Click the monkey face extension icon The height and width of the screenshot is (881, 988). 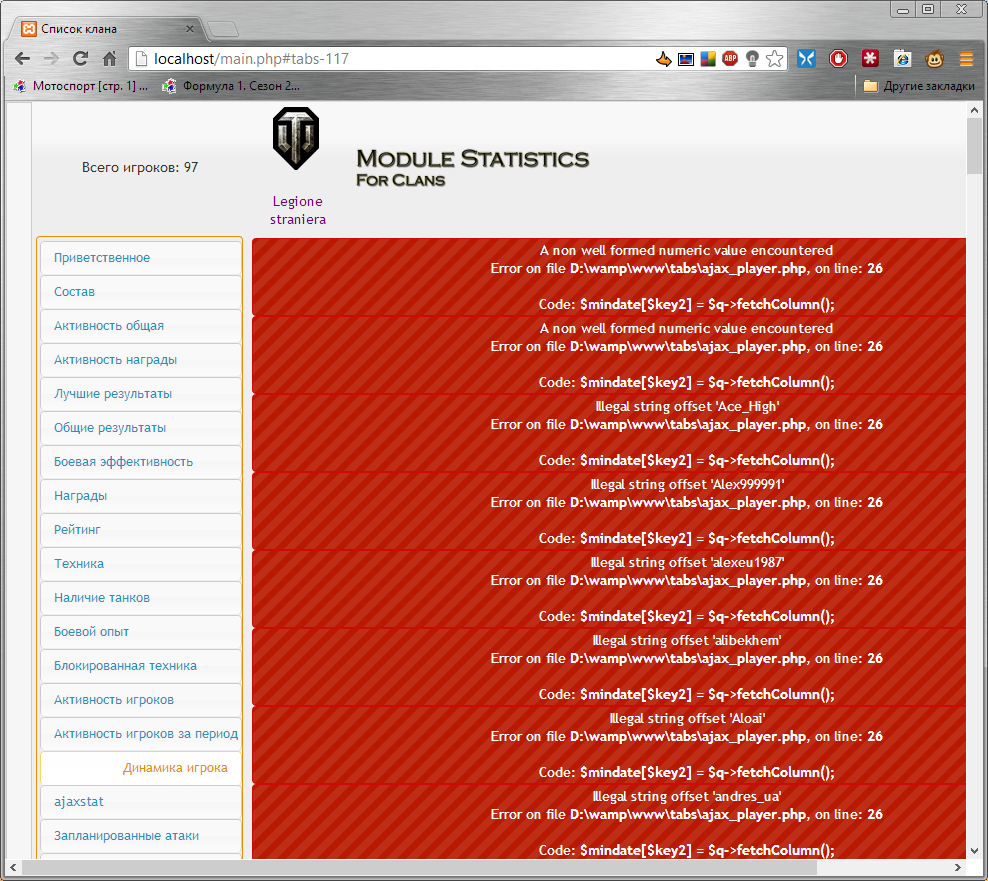pyautogui.click(x=935, y=59)
